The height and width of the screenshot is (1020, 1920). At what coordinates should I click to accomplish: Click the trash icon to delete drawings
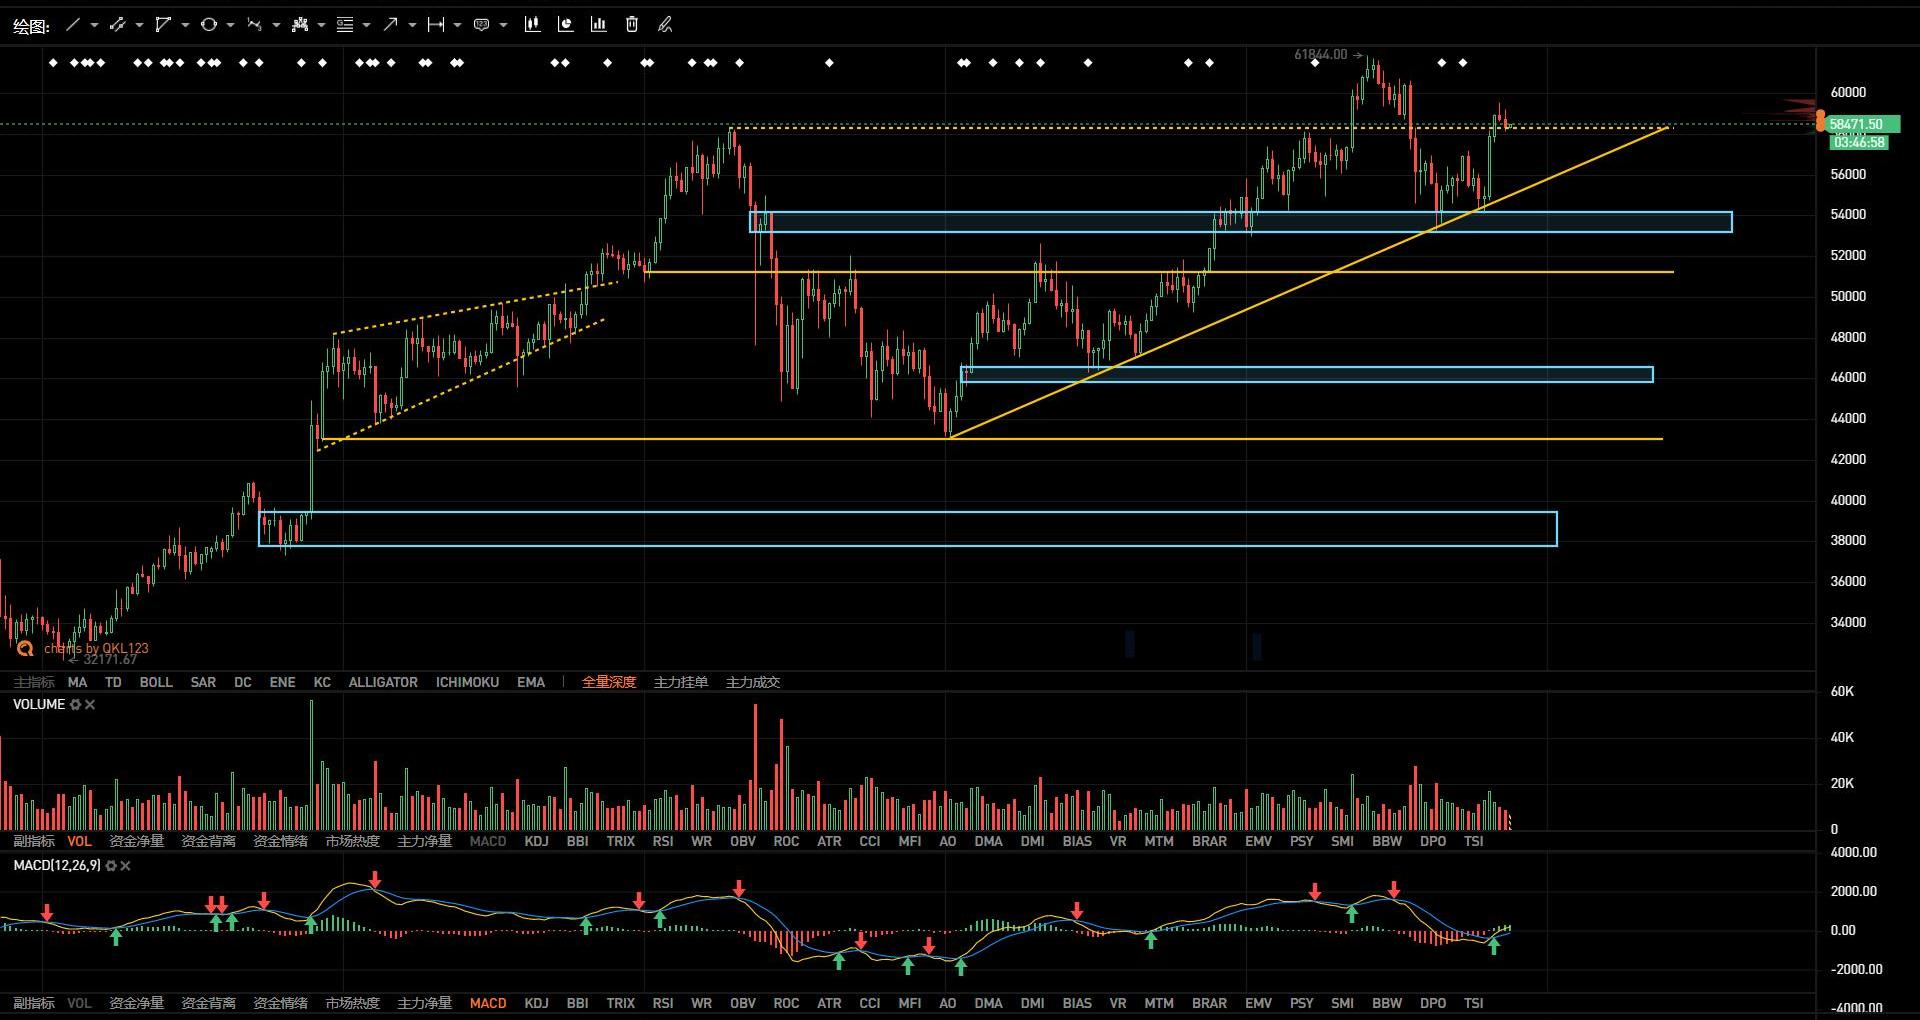632,25
